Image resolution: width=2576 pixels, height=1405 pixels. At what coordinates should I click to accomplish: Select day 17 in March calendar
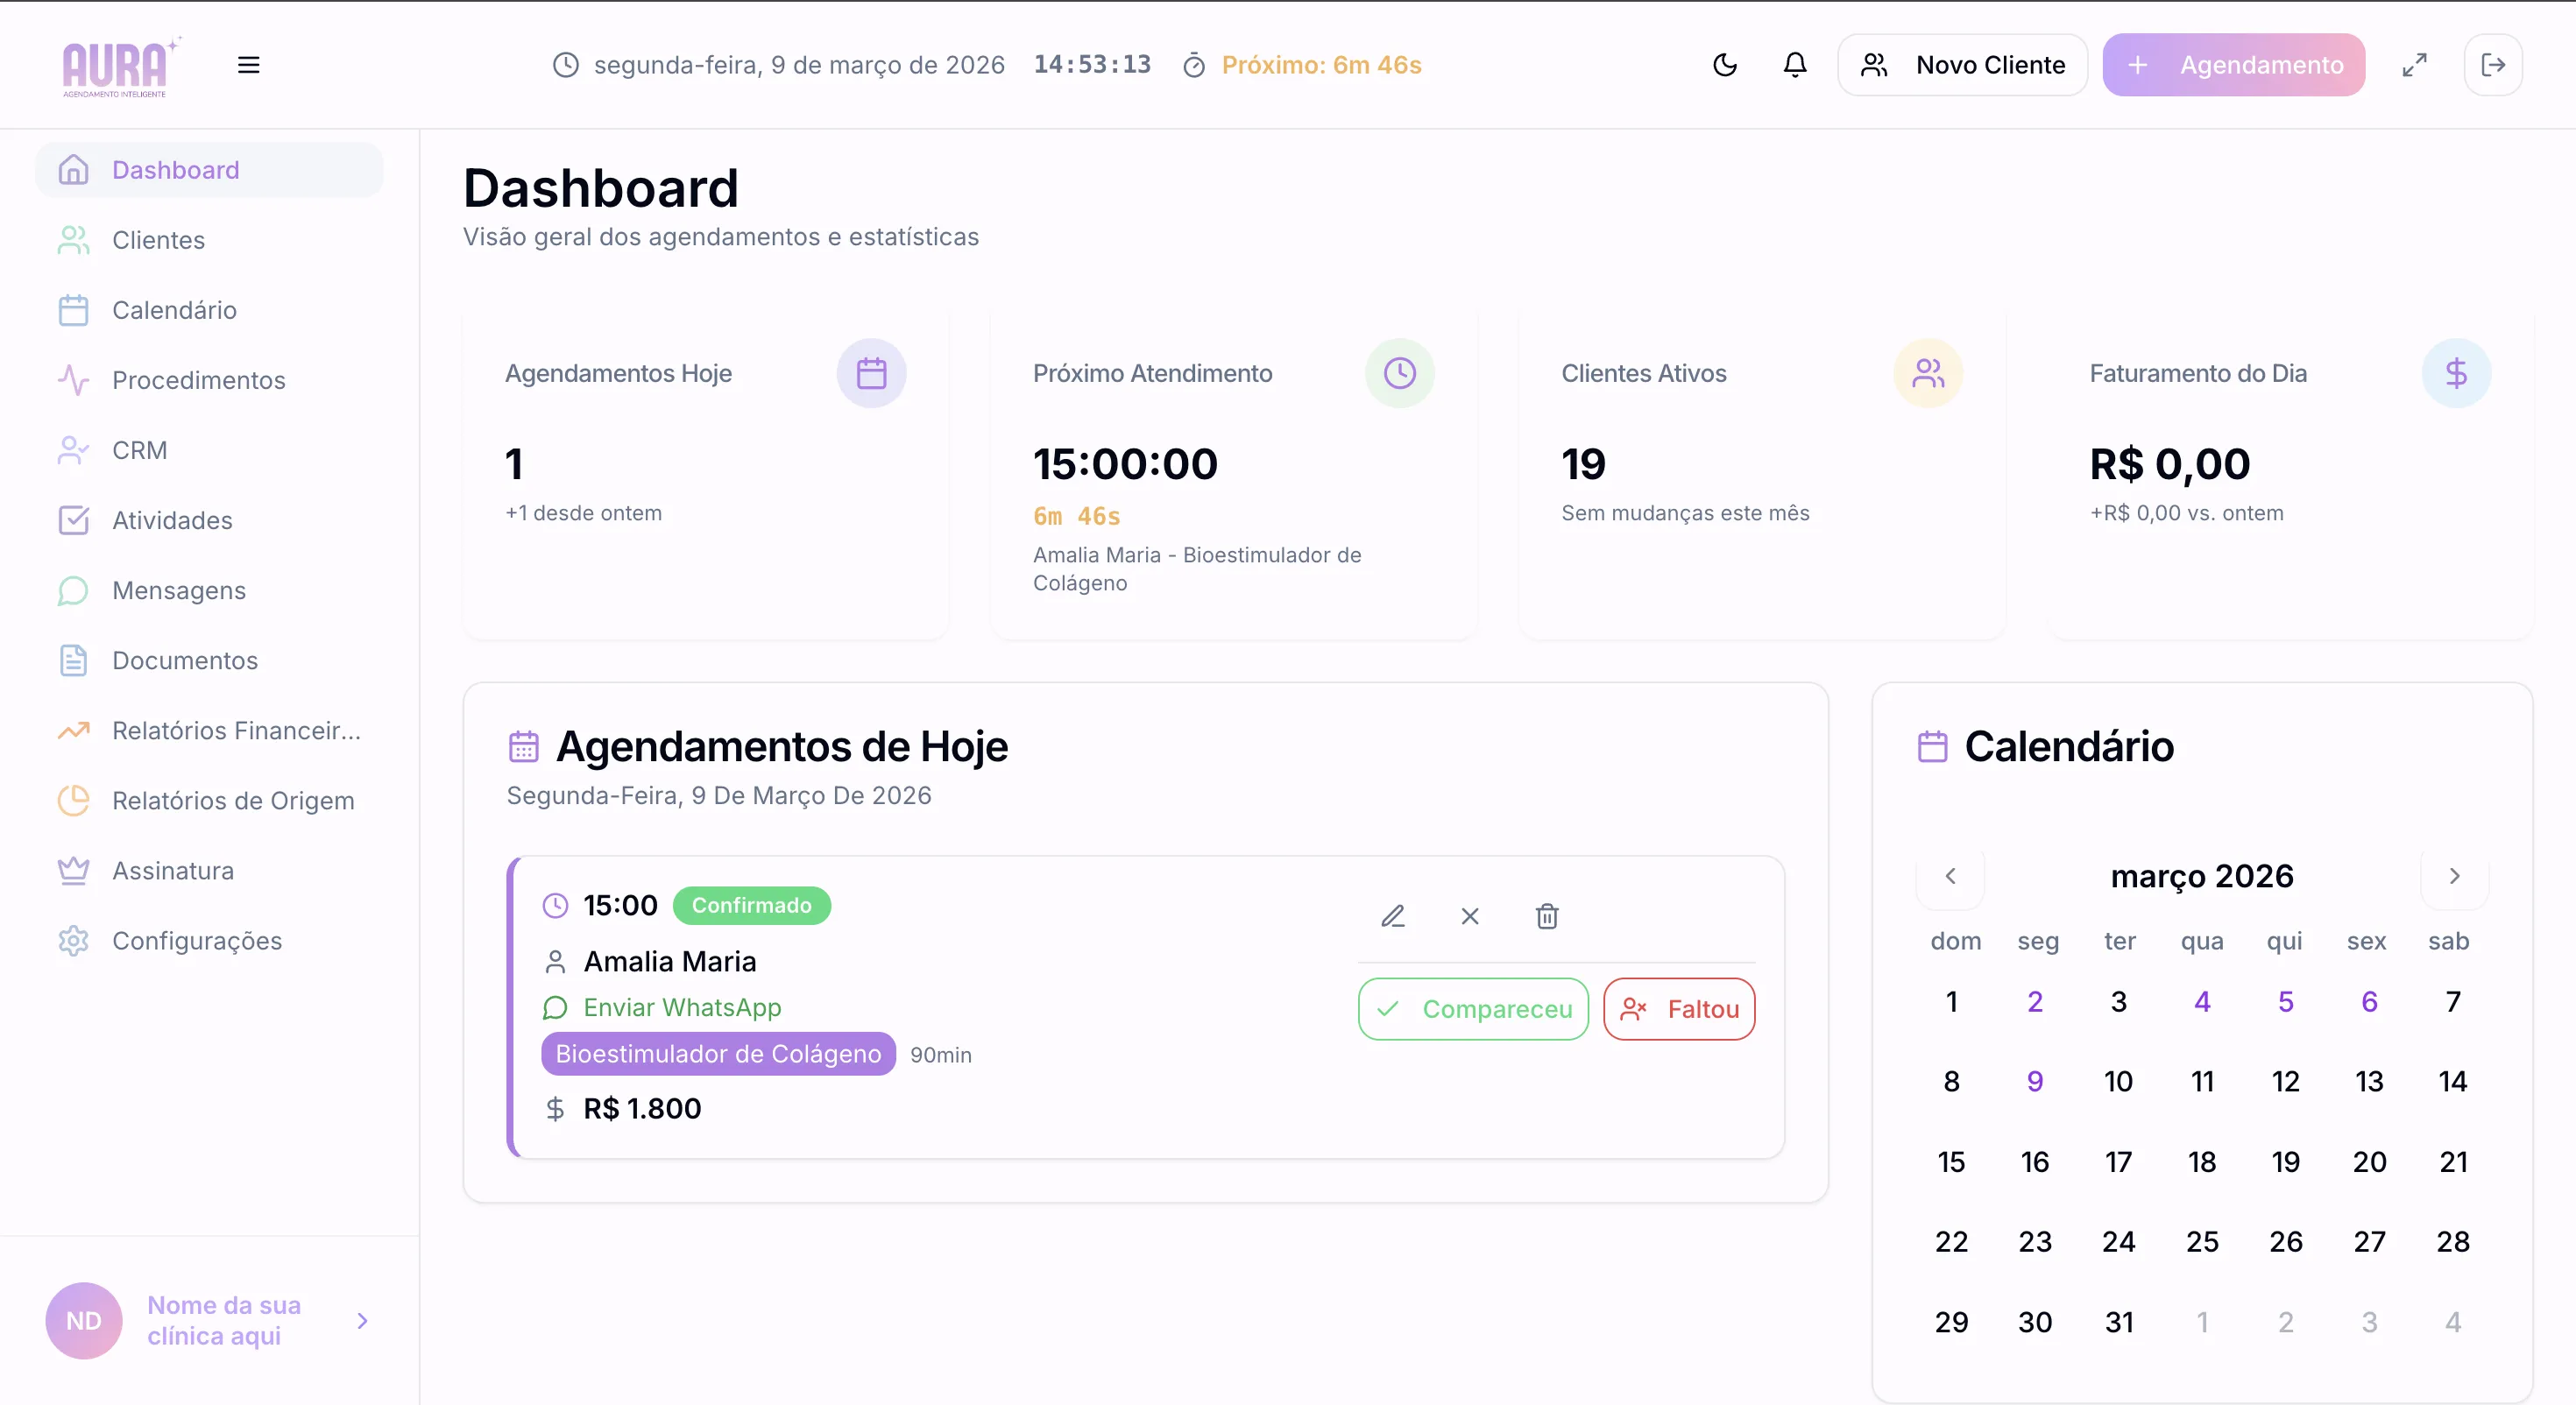point(2118,1162)
